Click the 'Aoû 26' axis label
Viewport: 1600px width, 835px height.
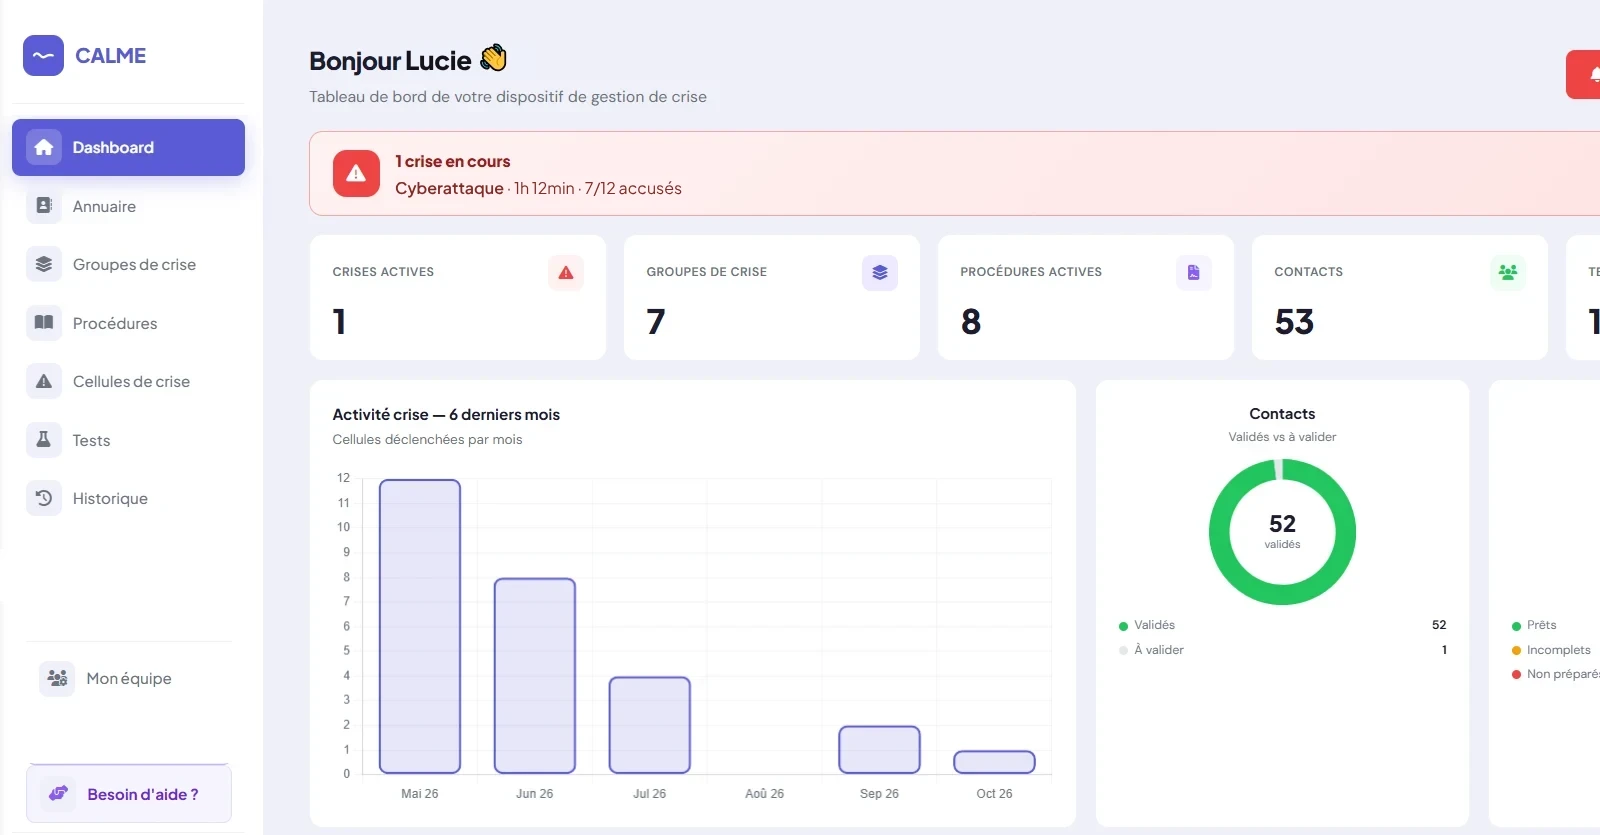coord(764,794)
